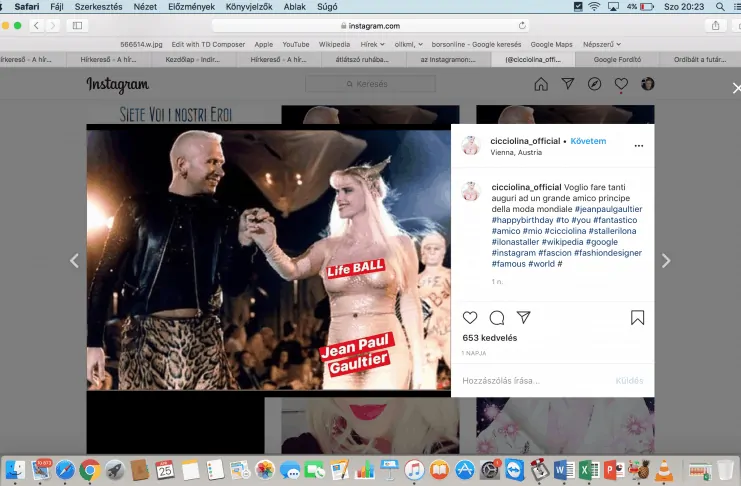Save the post with the bookmark icon
The image size is (741, 486).
(638, 318)
